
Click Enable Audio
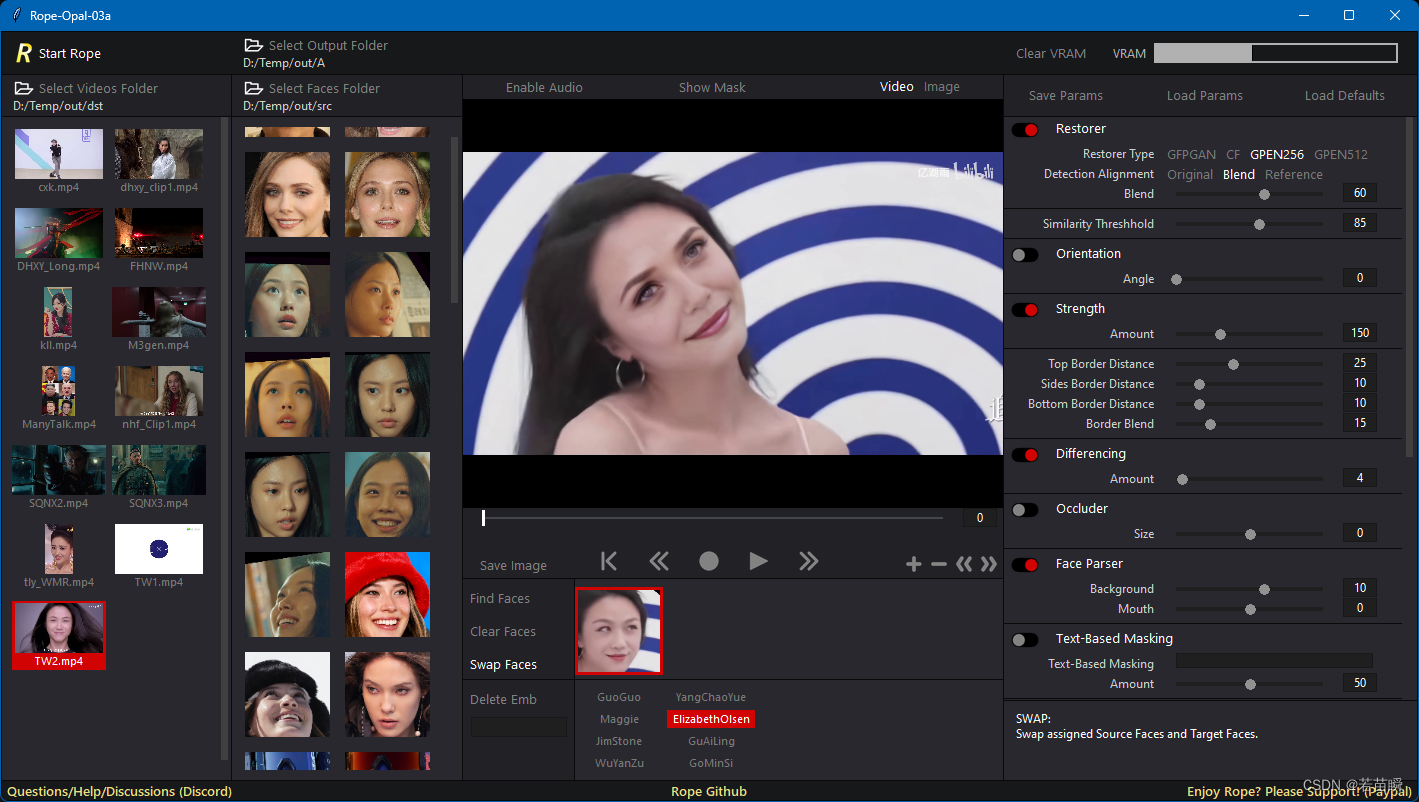point(544,87)
